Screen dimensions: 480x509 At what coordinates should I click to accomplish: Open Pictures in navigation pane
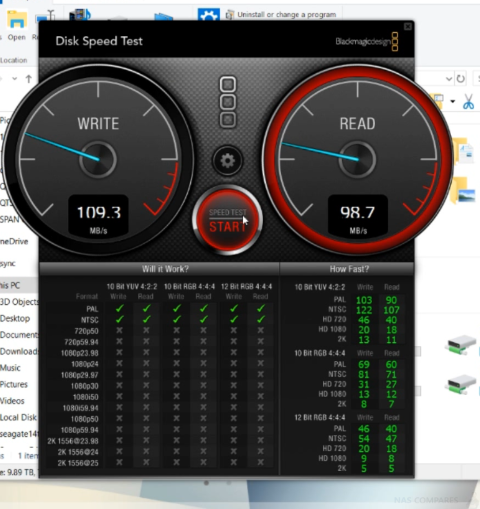pyautogui.click(x=14, y=385)
